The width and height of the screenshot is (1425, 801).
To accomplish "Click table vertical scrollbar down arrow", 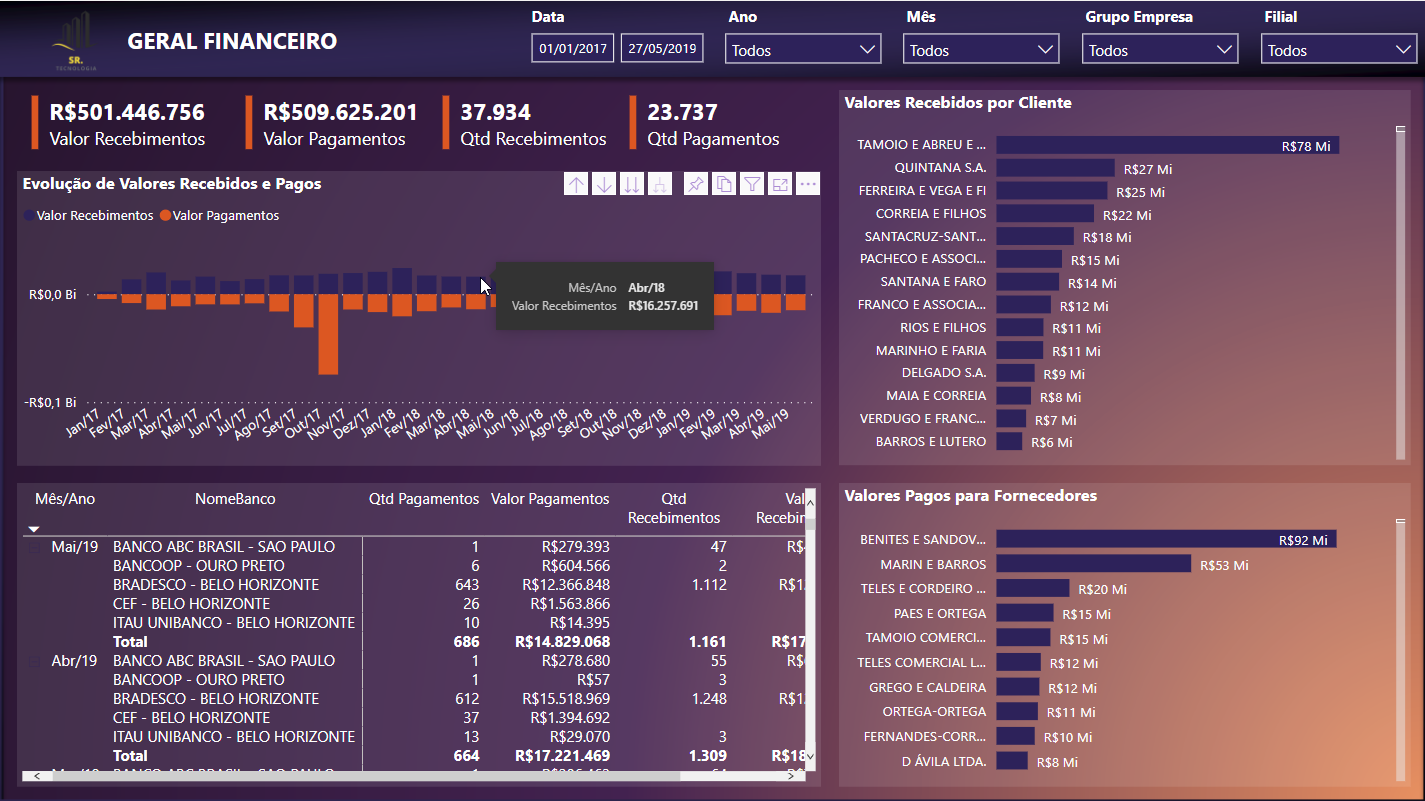I will point(811,755).
